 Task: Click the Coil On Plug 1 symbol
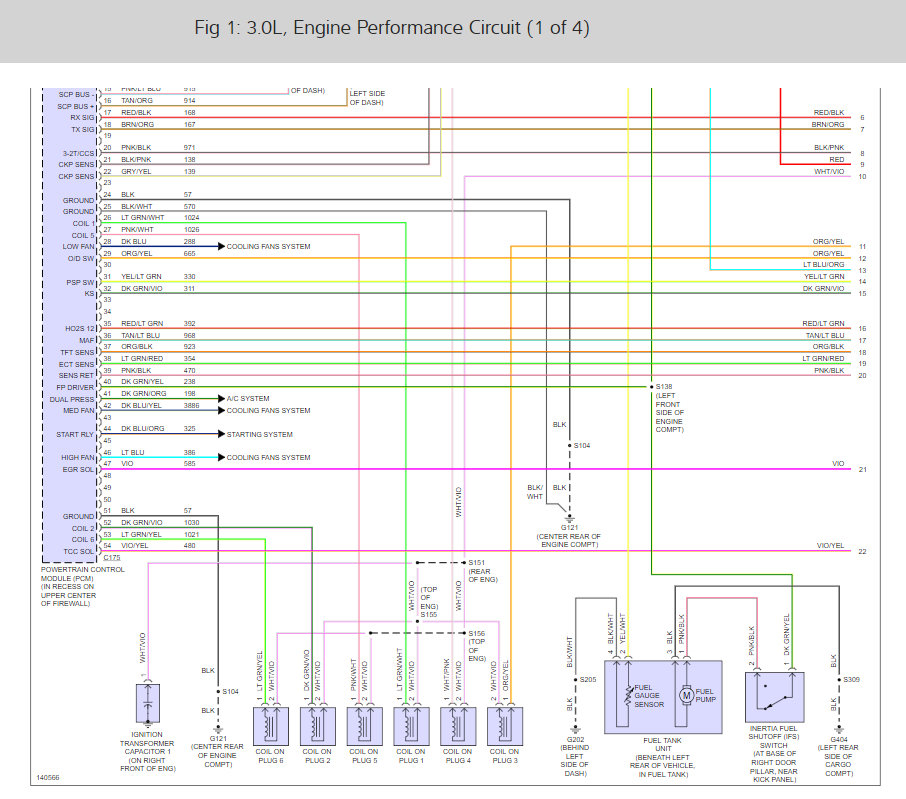point(411,726)
